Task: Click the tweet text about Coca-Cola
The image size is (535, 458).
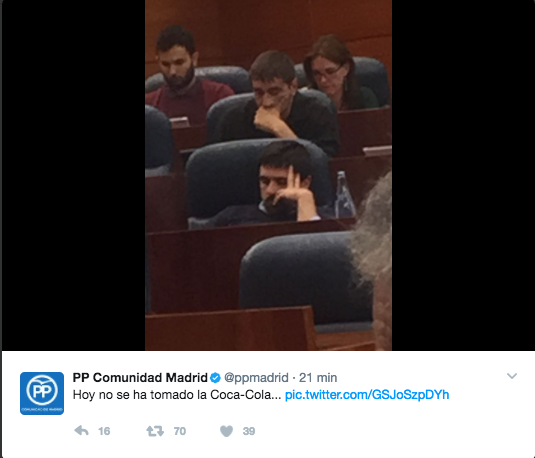Action: (x=177, y=395)
